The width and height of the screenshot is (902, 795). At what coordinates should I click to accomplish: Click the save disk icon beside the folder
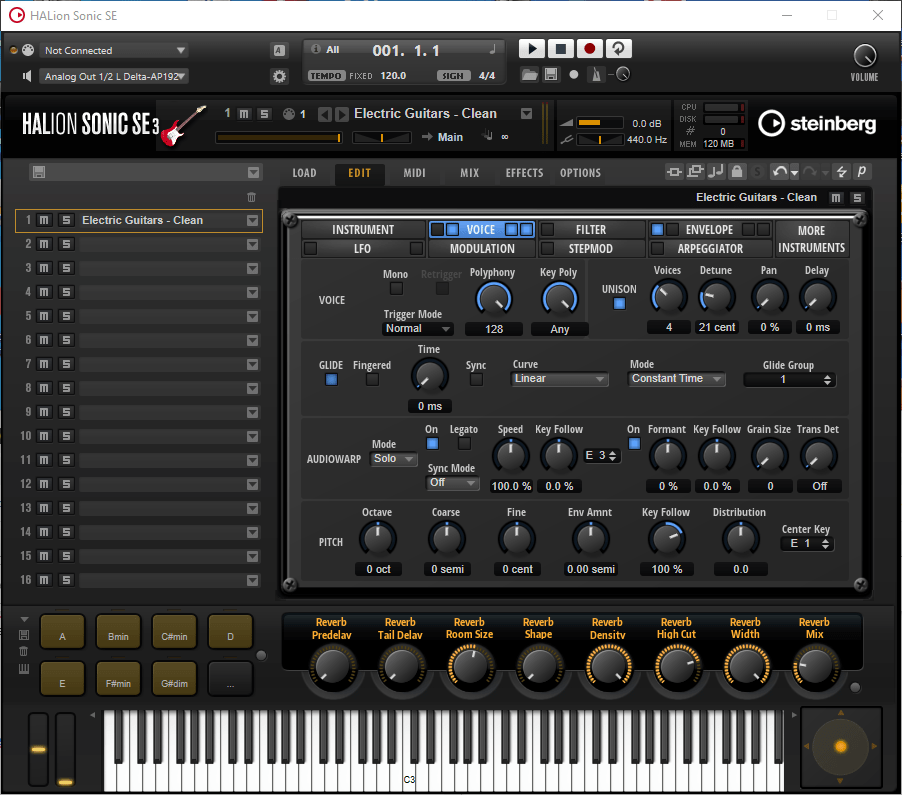point(551,75)
